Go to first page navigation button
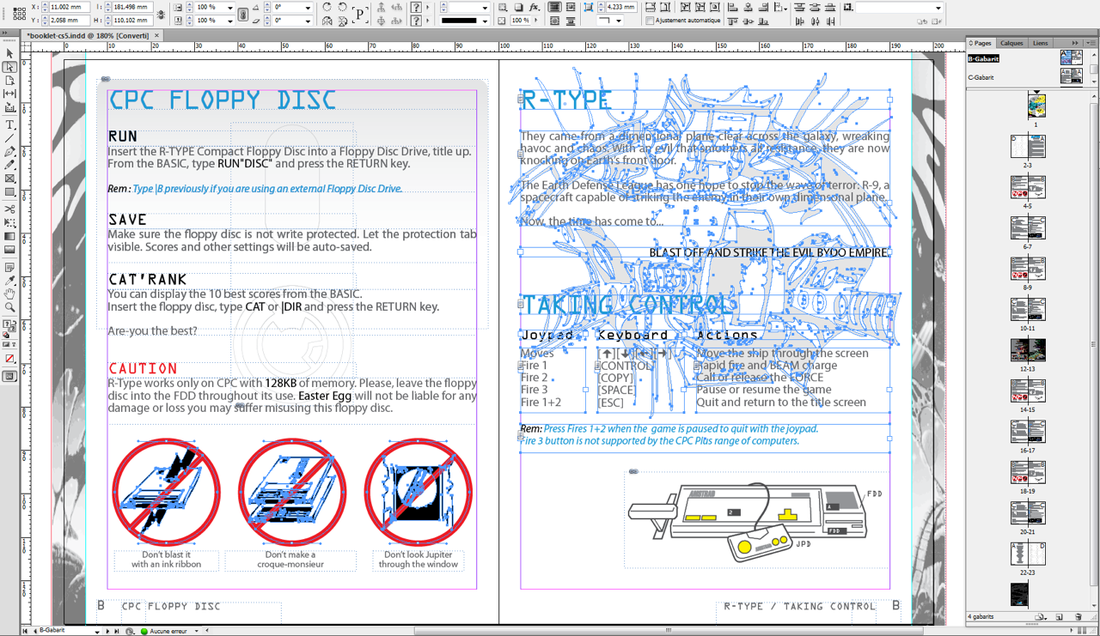 click(x=25, y=631)
